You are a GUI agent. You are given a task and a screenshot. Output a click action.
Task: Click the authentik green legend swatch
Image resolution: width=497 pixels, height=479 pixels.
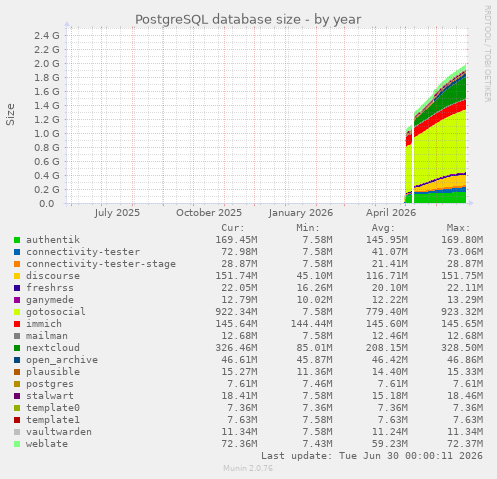click(17, 240)
